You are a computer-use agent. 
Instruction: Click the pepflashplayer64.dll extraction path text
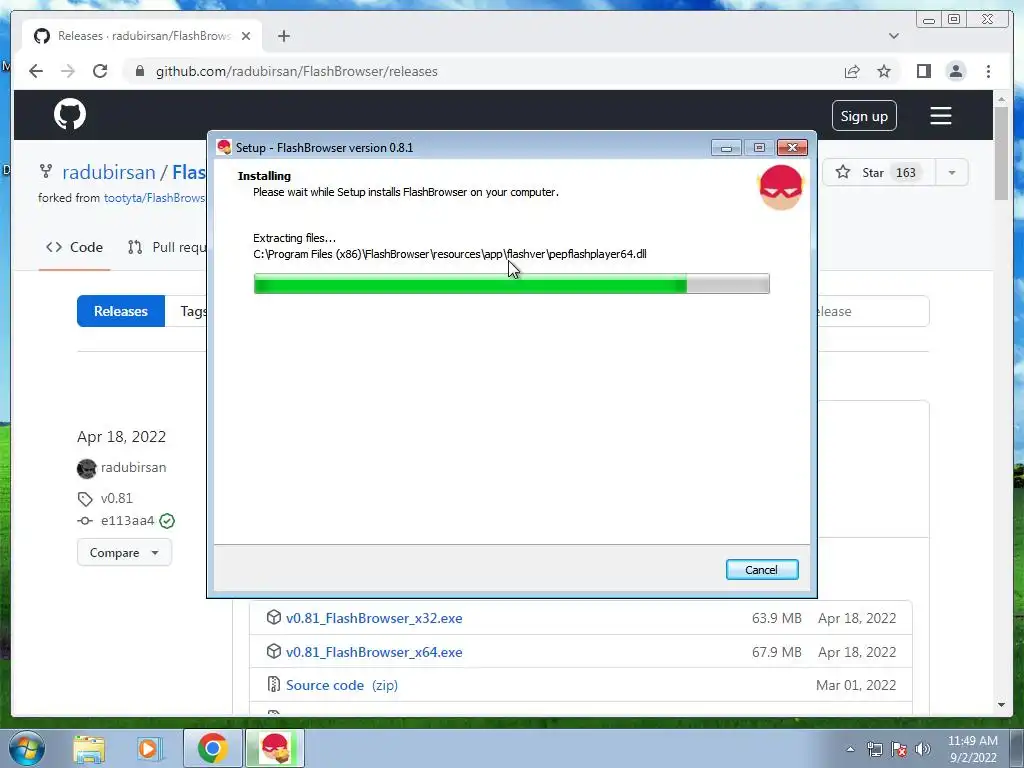tap(450, 254)
